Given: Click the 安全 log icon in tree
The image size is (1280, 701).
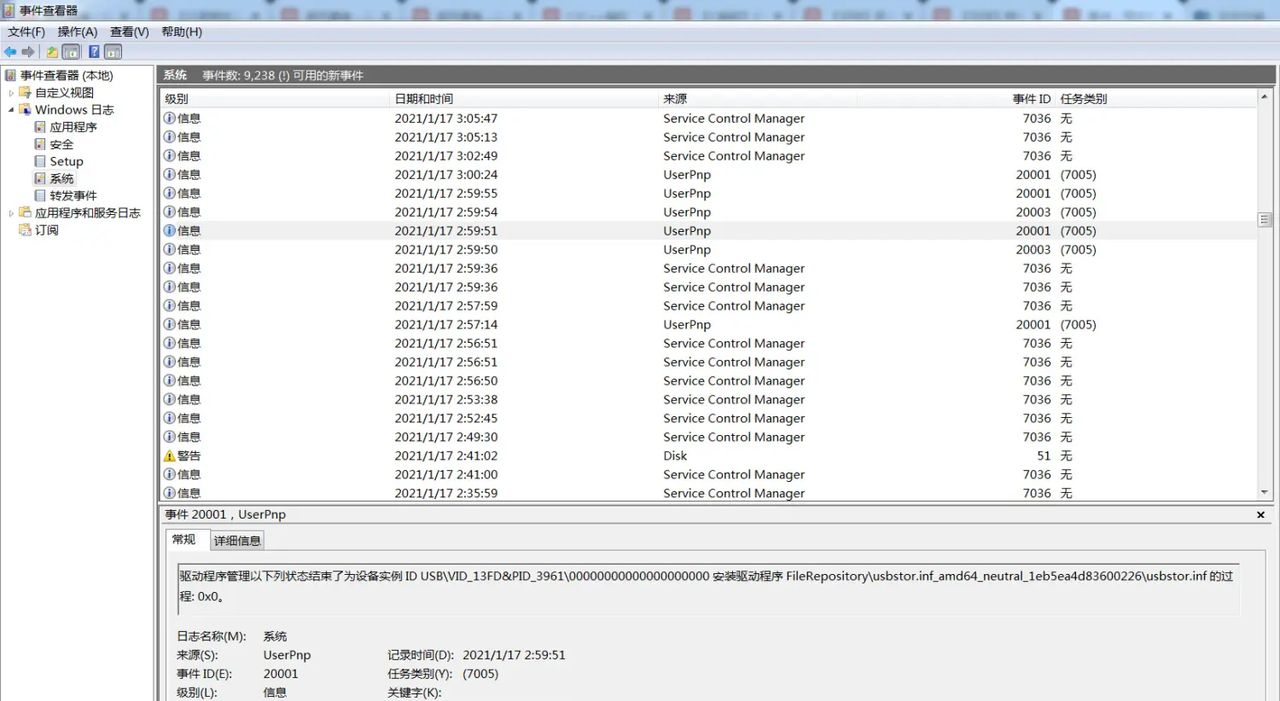Looking at the screenshot, I should click(x=40, y=144).
